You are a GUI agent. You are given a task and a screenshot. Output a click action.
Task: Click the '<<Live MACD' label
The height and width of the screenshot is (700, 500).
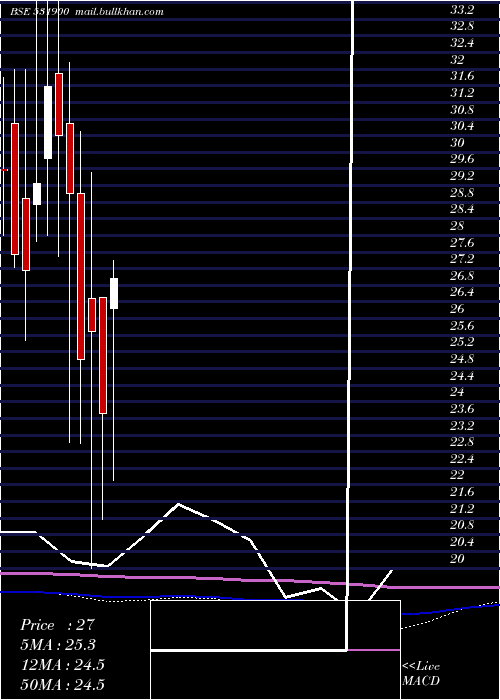coord(421,674)
